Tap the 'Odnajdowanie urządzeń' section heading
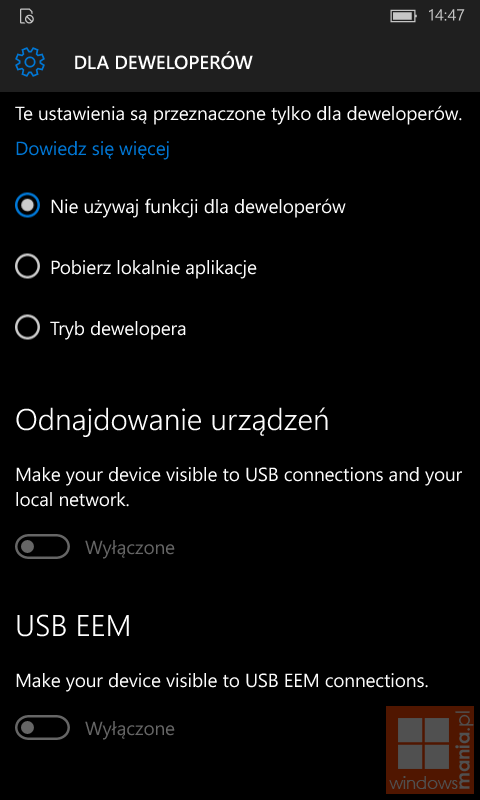 point(172,421)
